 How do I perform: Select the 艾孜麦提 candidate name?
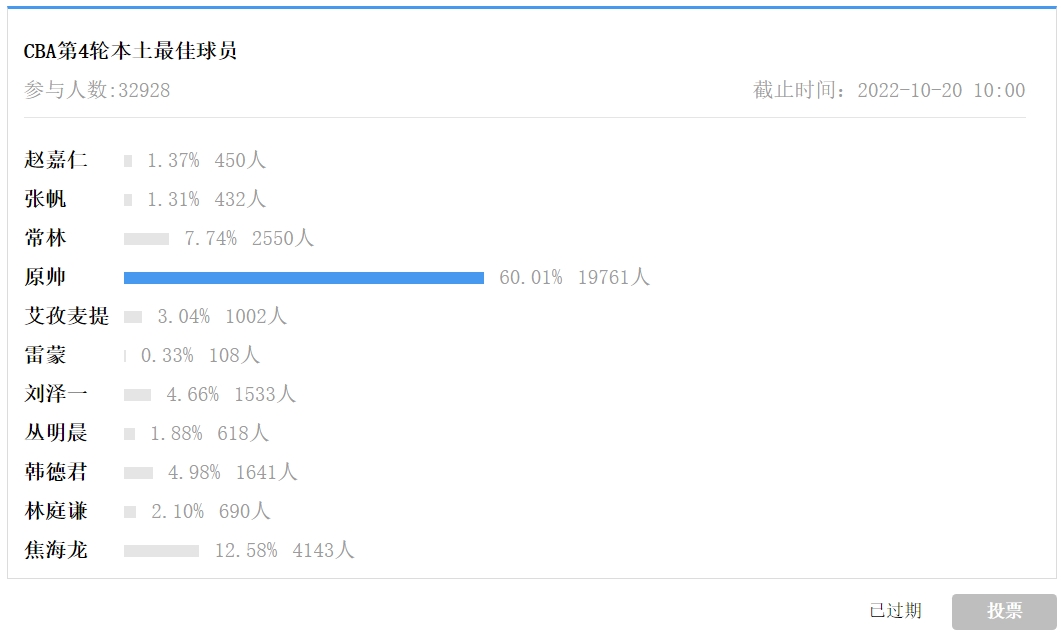pyautogui.click(x=66, y=316)
